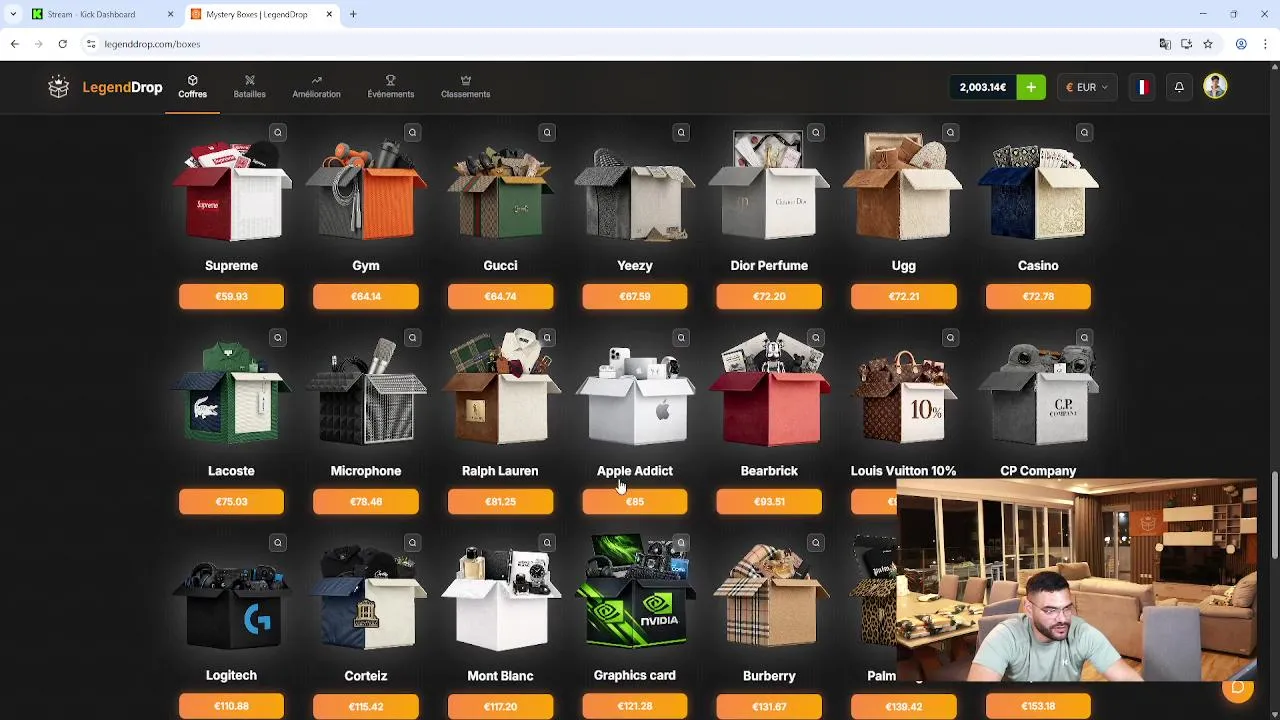This screenshot has height=720, width=1280.
Task: Open the magnifier preview on Supreme box
Action: [278, 132]
